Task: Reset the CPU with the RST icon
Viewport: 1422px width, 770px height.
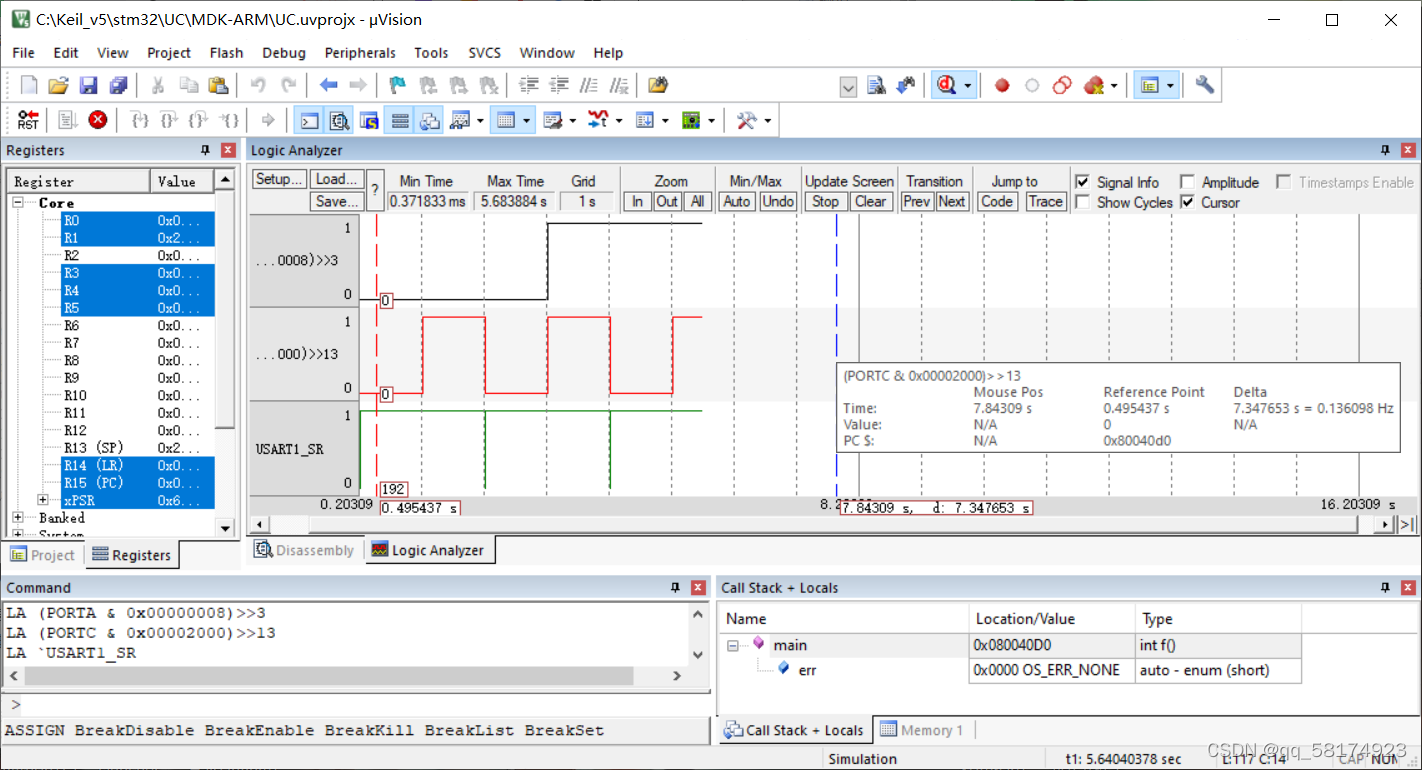Action: coord(28,121)
